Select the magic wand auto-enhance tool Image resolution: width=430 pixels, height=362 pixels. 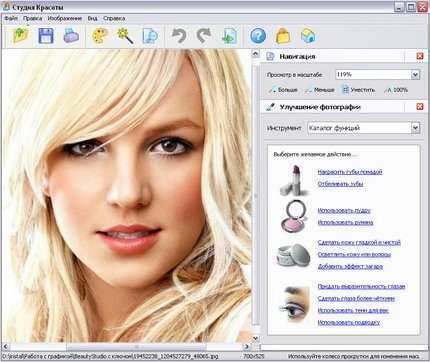coord(125,36)
